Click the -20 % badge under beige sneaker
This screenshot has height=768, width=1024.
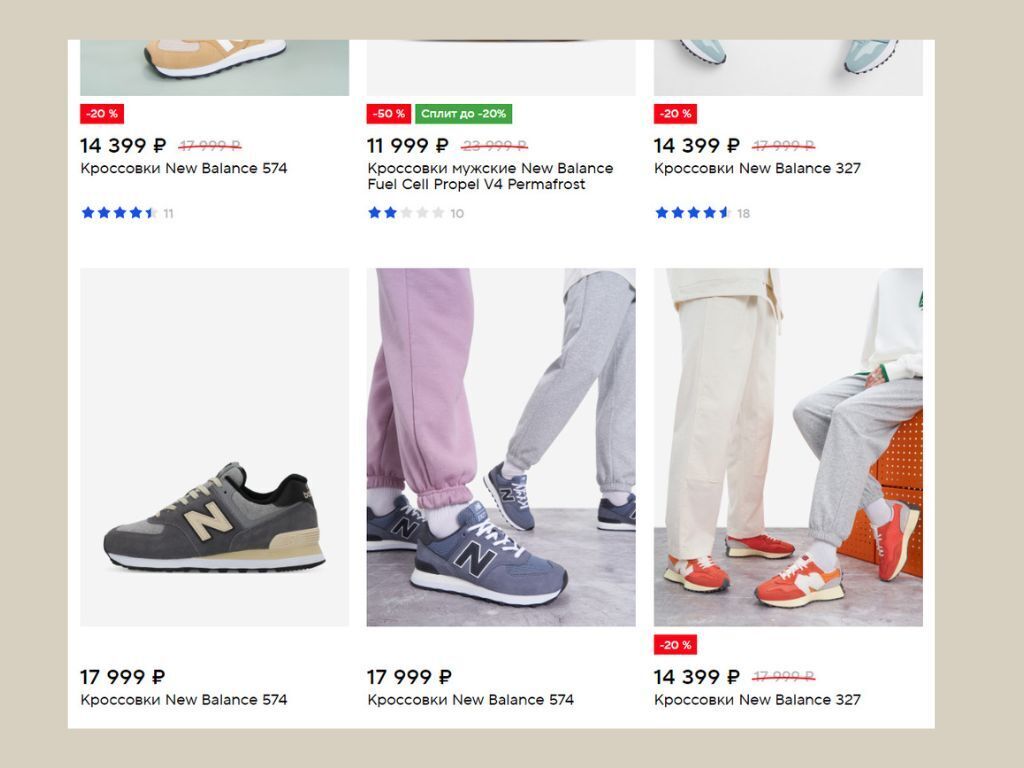(102, 114)
